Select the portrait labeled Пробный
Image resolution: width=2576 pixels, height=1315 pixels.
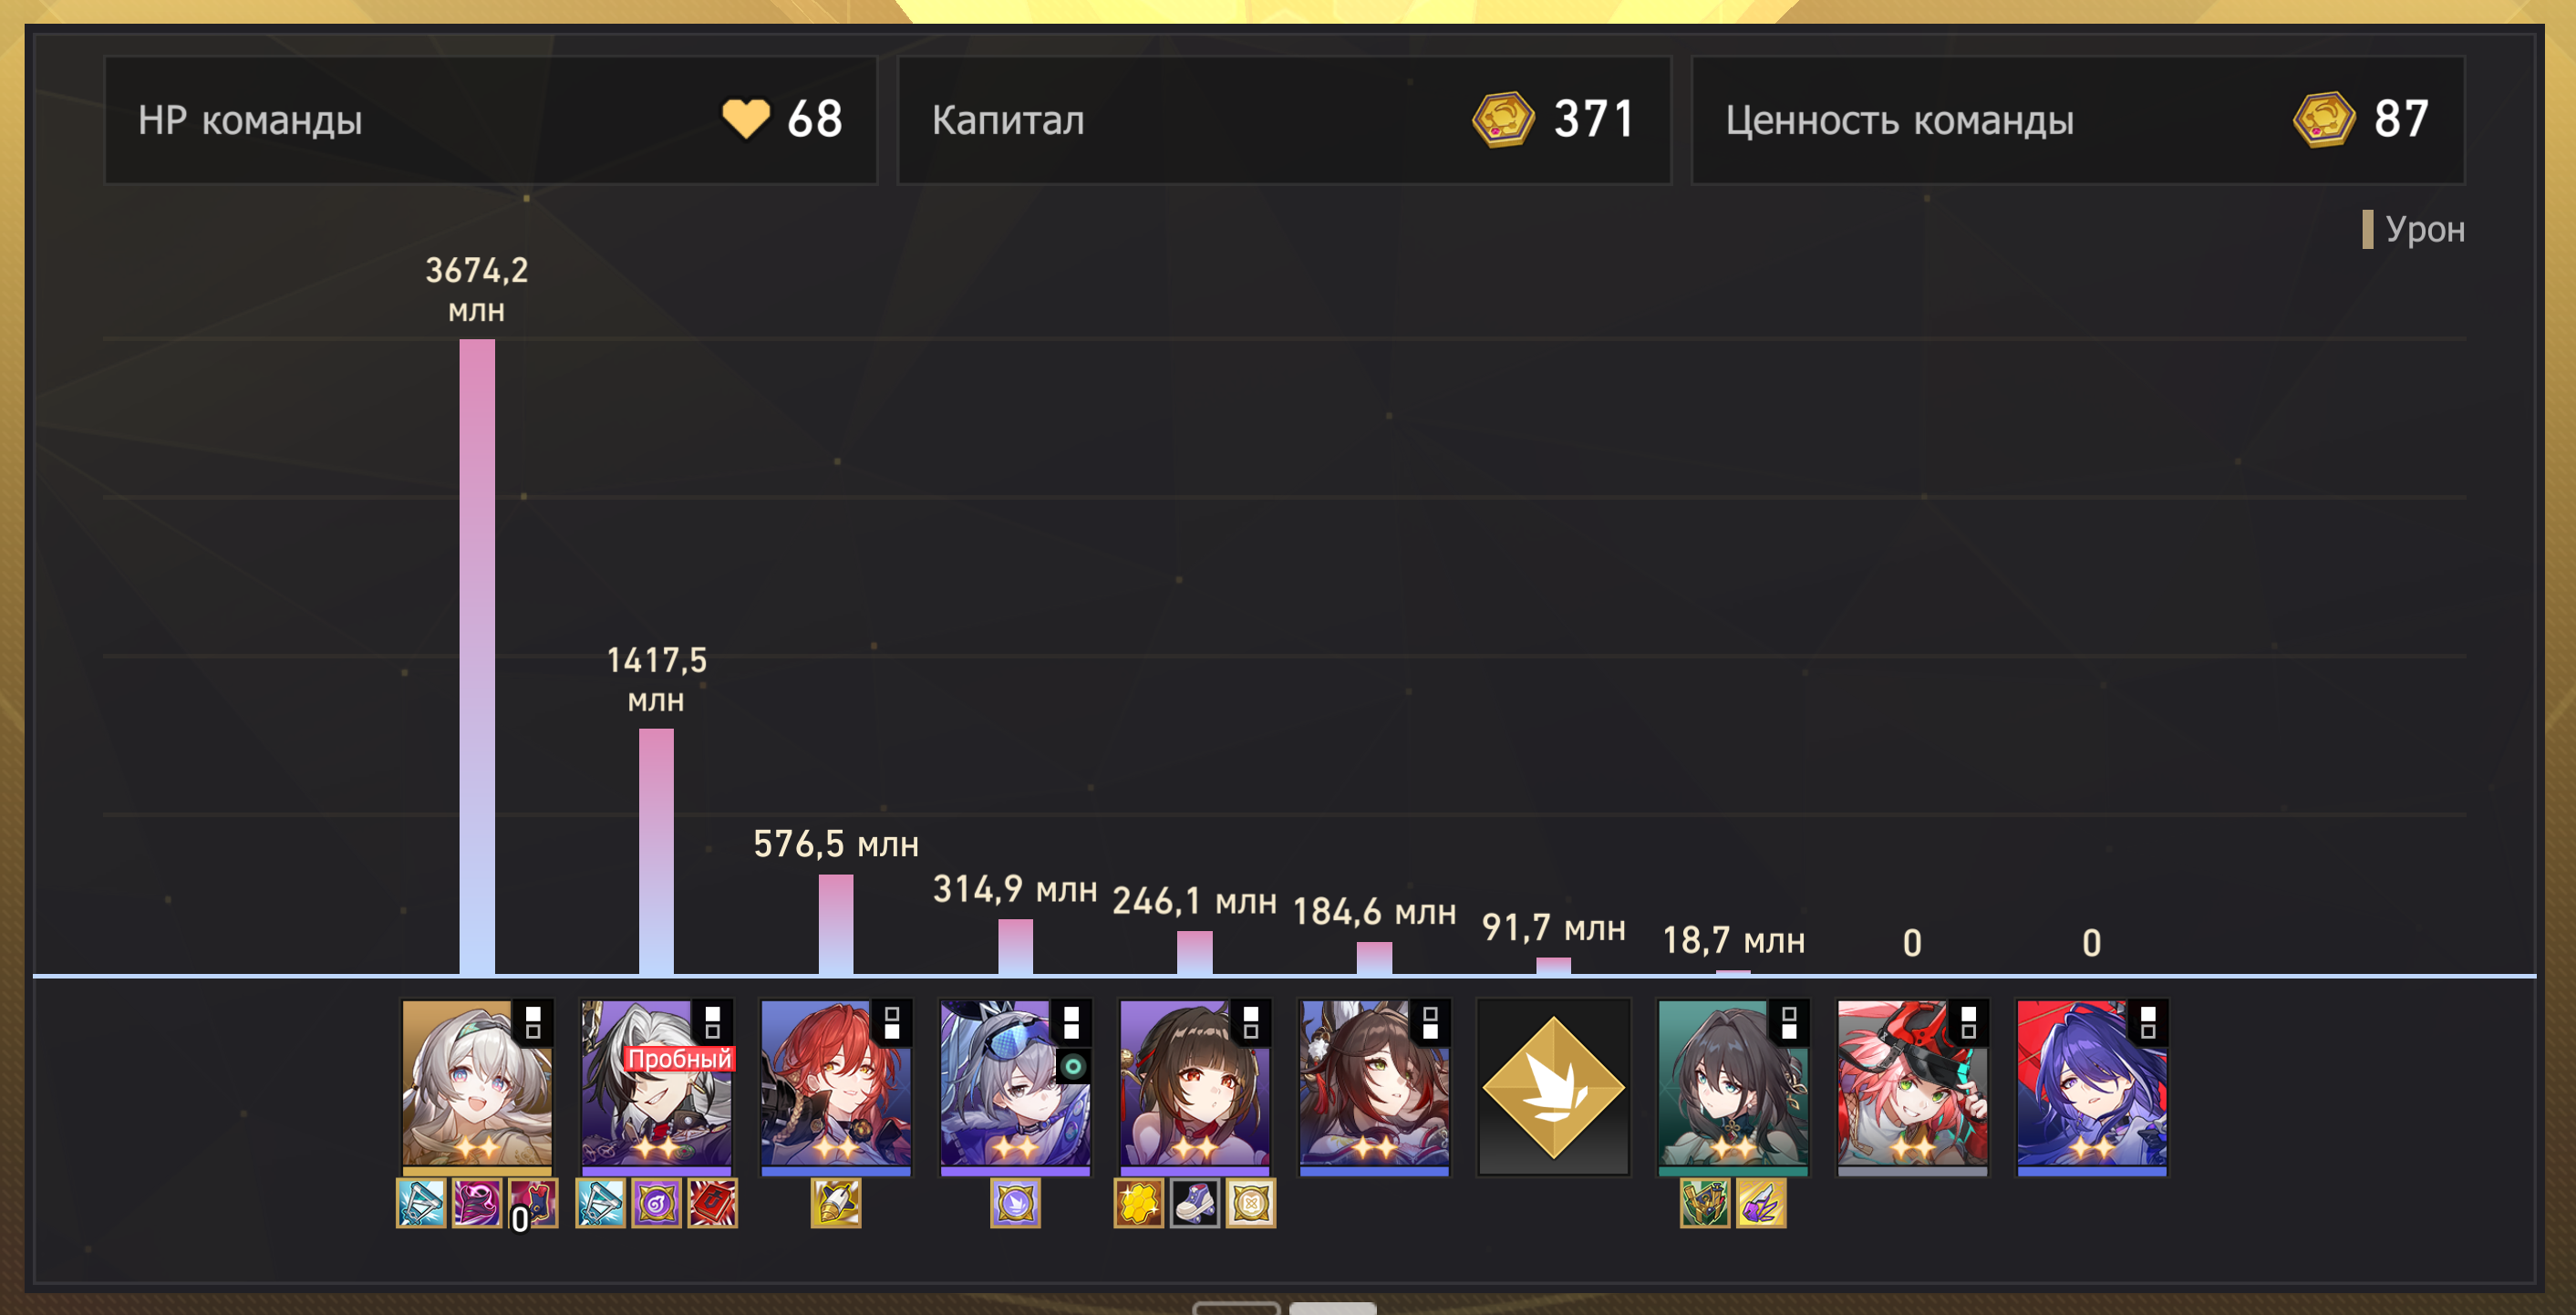click(x=657, y=1087)
